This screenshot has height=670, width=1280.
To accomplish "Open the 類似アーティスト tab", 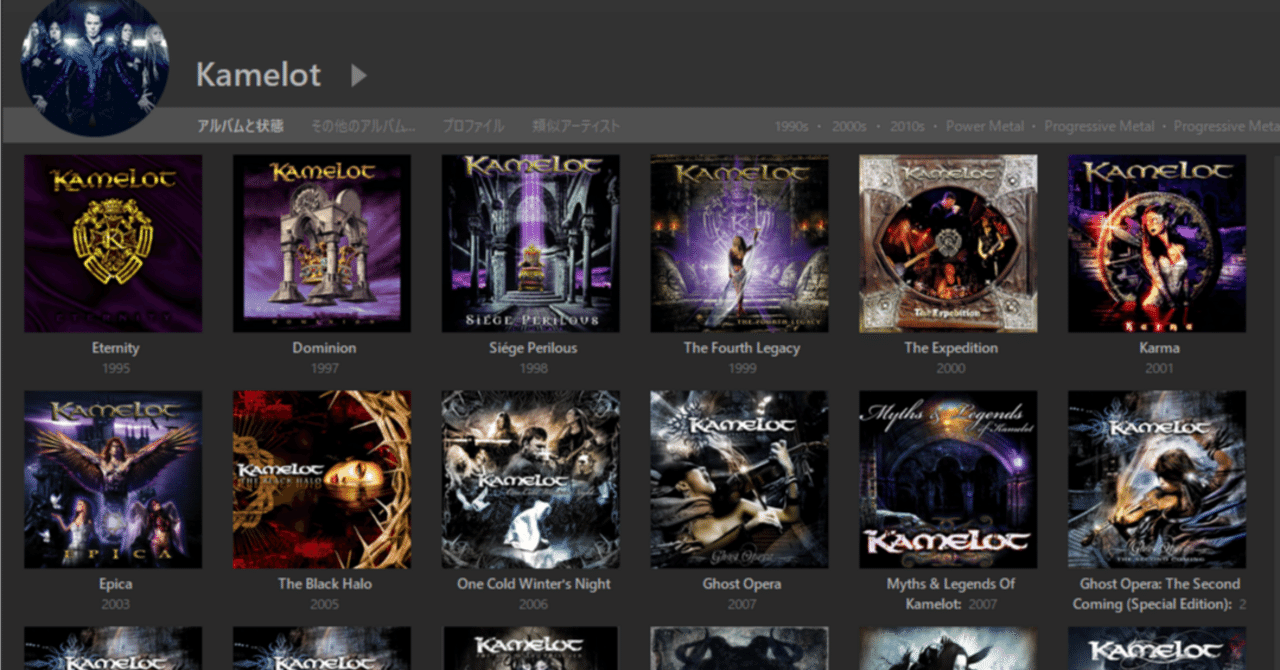I will point(576,126).
